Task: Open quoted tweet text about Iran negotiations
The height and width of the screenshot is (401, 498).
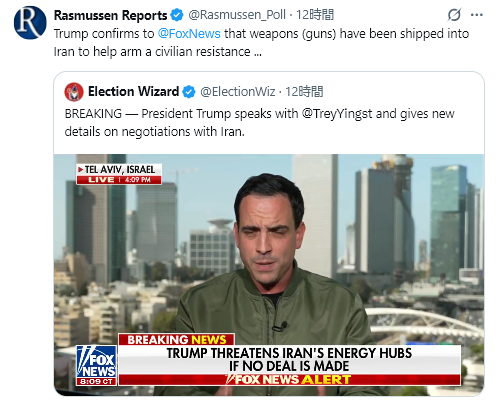Action: [259, 123]
